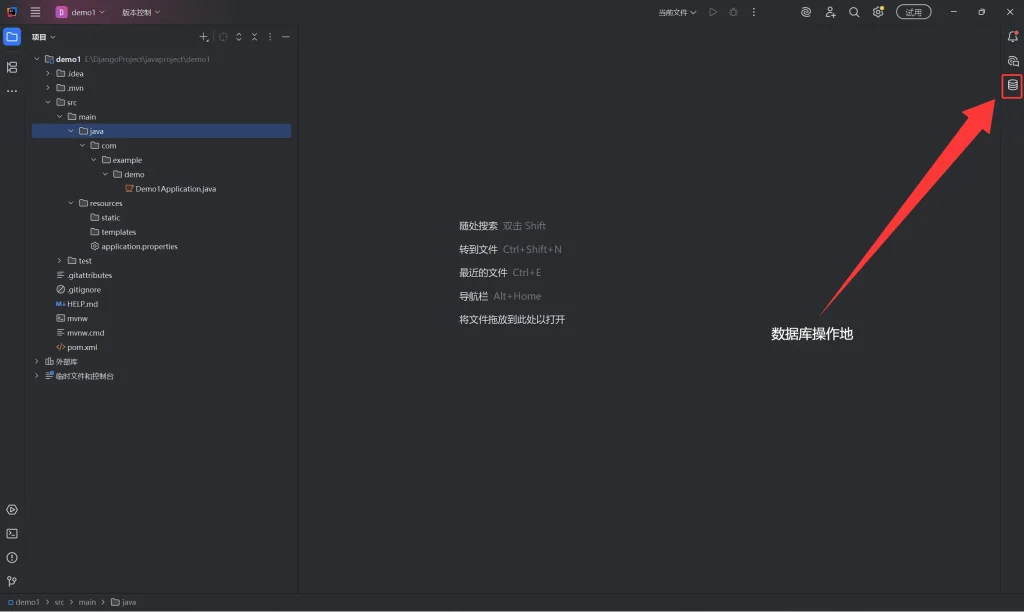Open the Problems tool window

click(12, 557)
